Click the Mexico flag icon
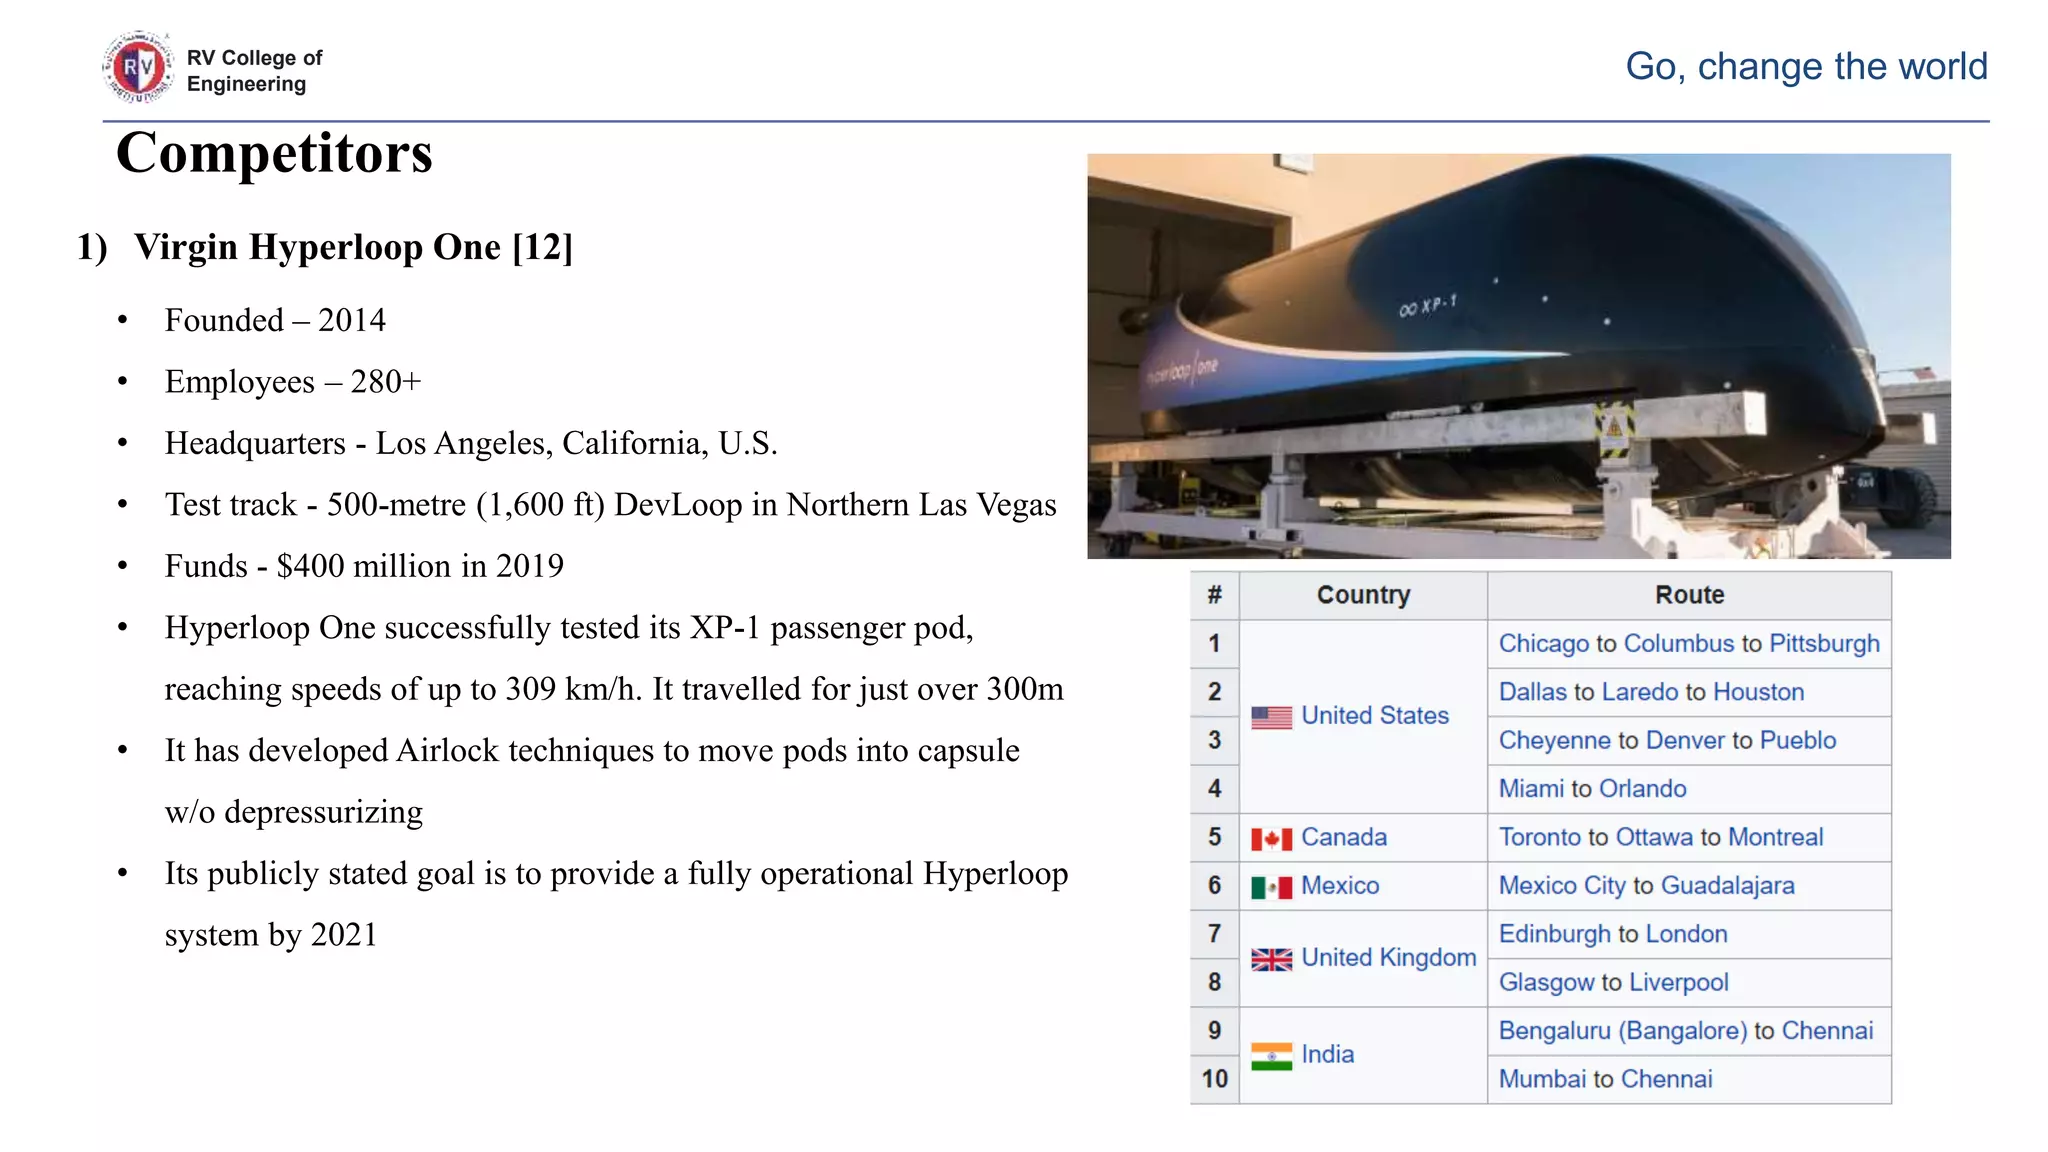Image resolution: width=2048 pixels, height=1152 pixels. [1271, 887]
